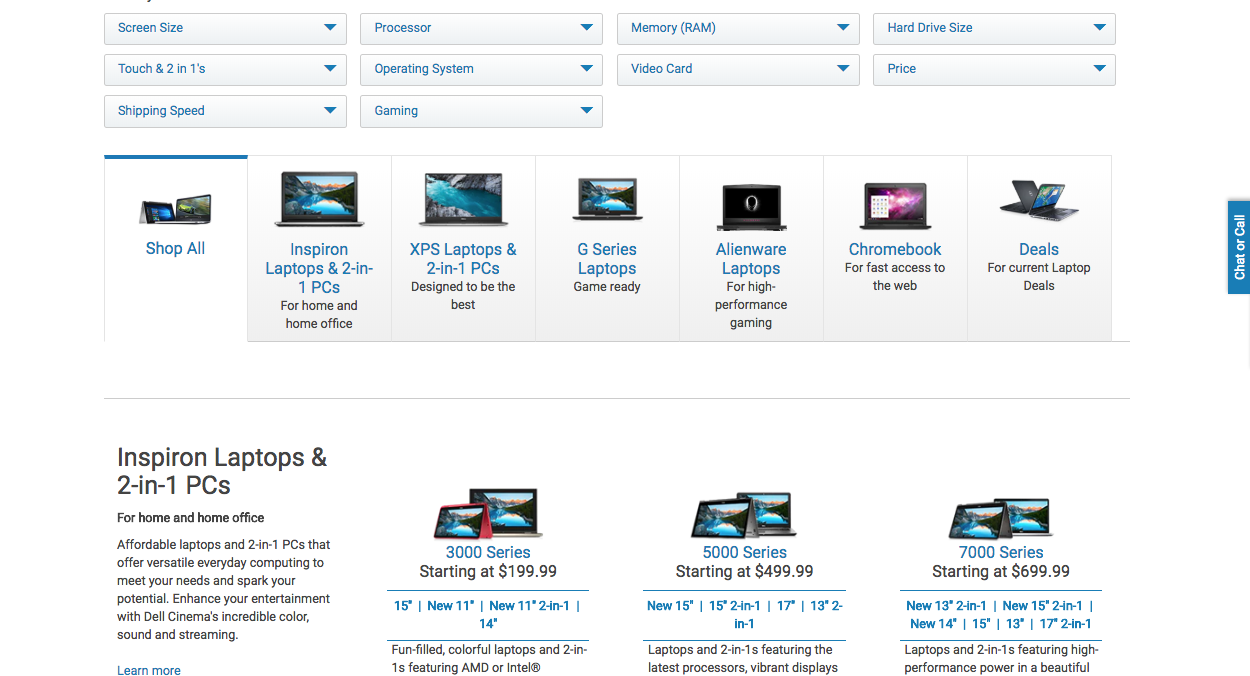Select New 15" under 5000 Series
Screen dimensions: 1250x676
[670, 605]
